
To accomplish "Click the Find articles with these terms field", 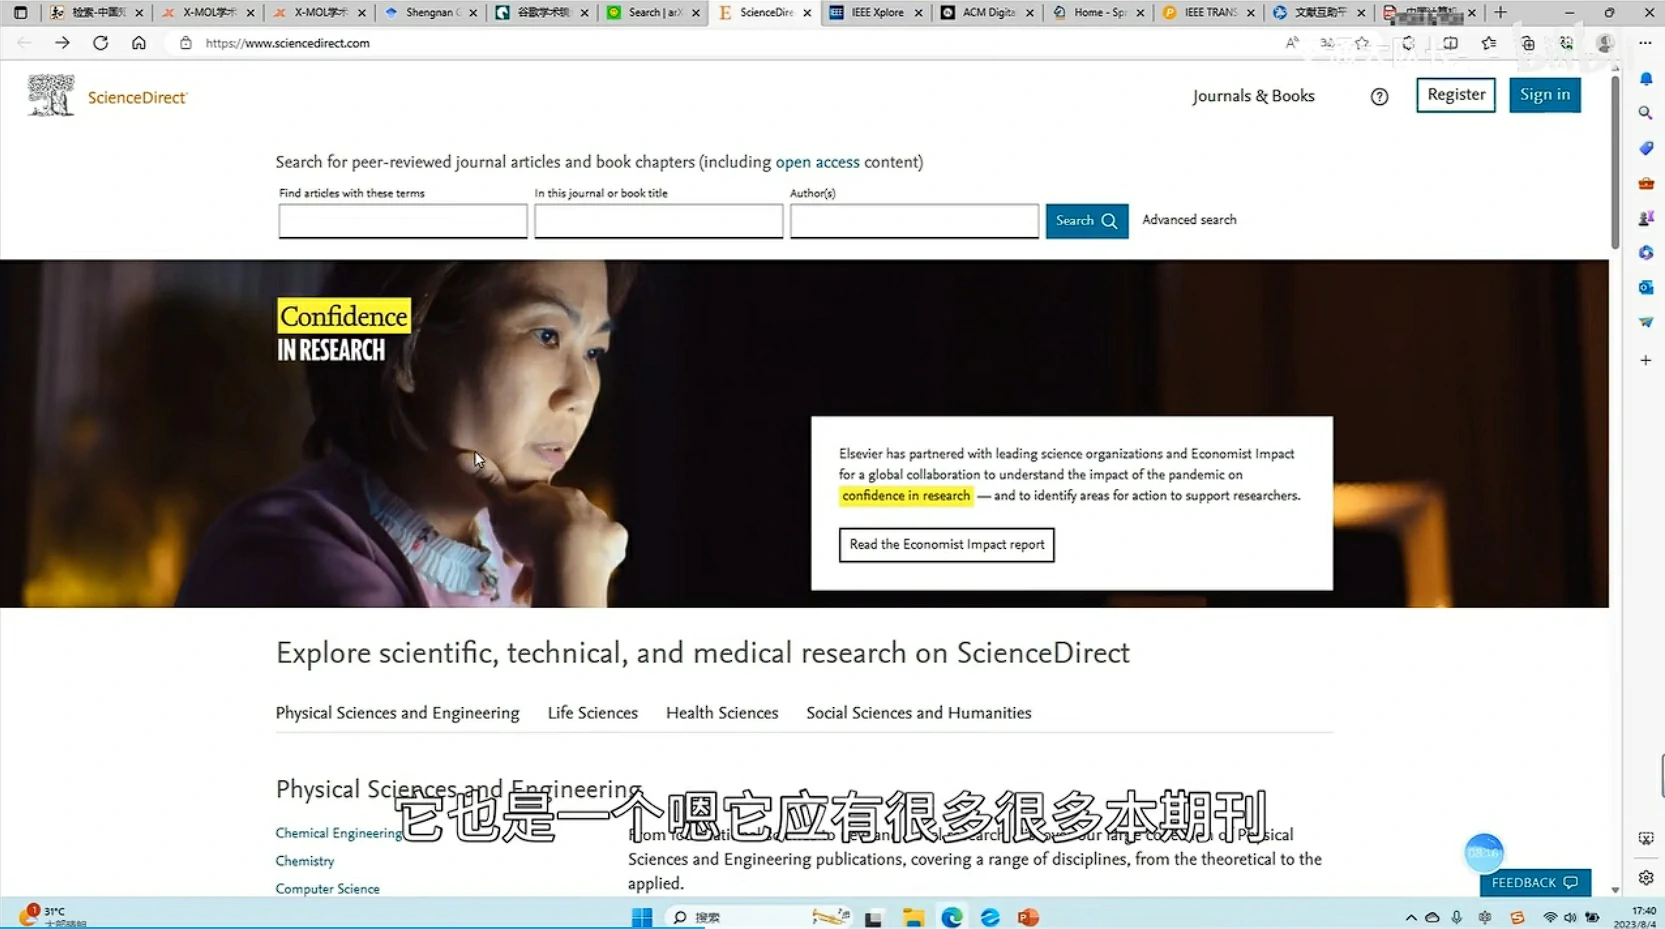I will tap(403, 221).
